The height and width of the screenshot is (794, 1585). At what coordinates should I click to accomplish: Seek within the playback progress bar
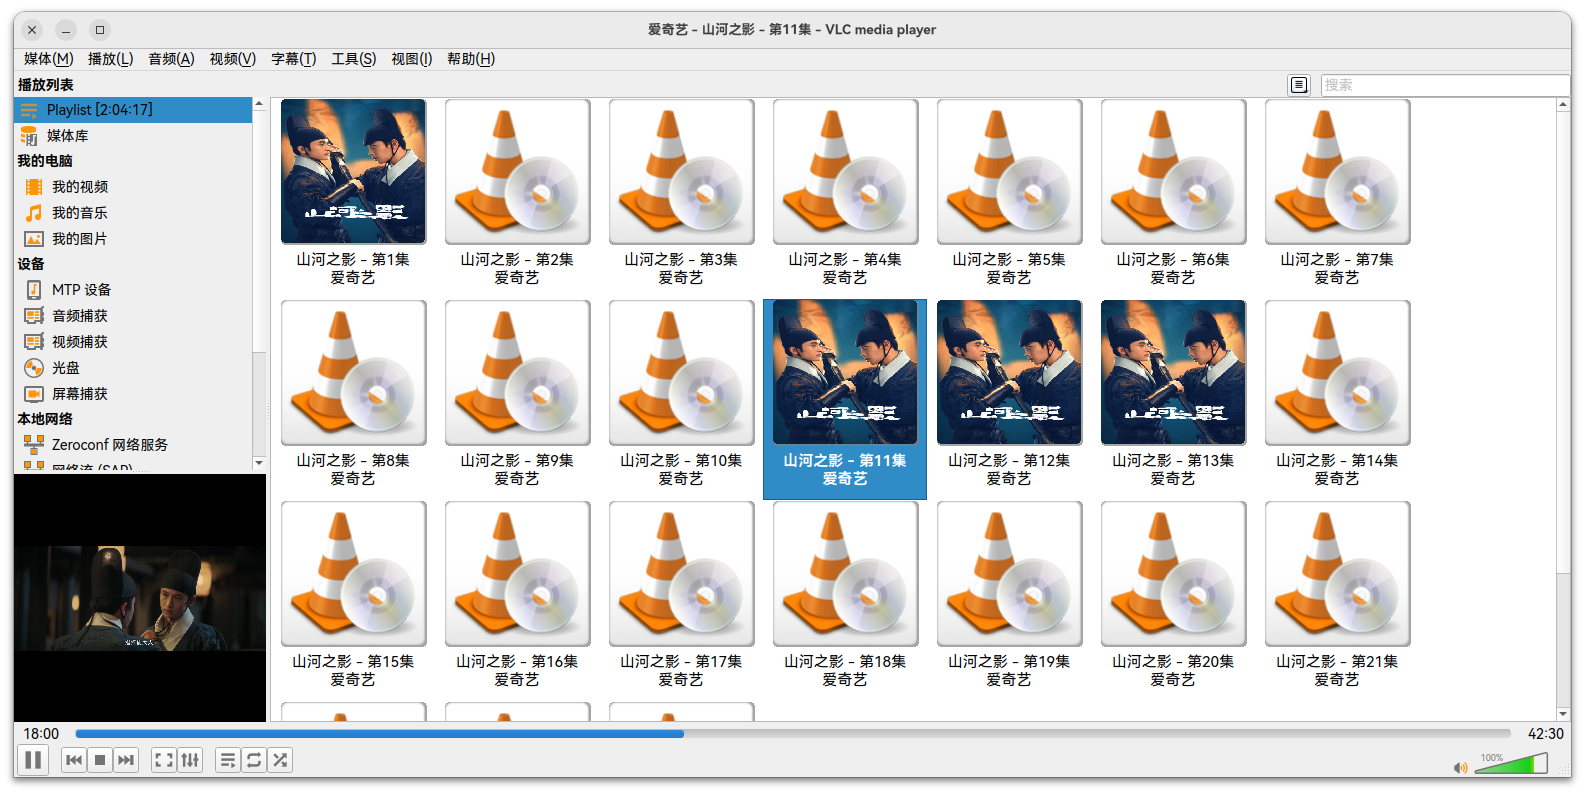tap(793, 734)
